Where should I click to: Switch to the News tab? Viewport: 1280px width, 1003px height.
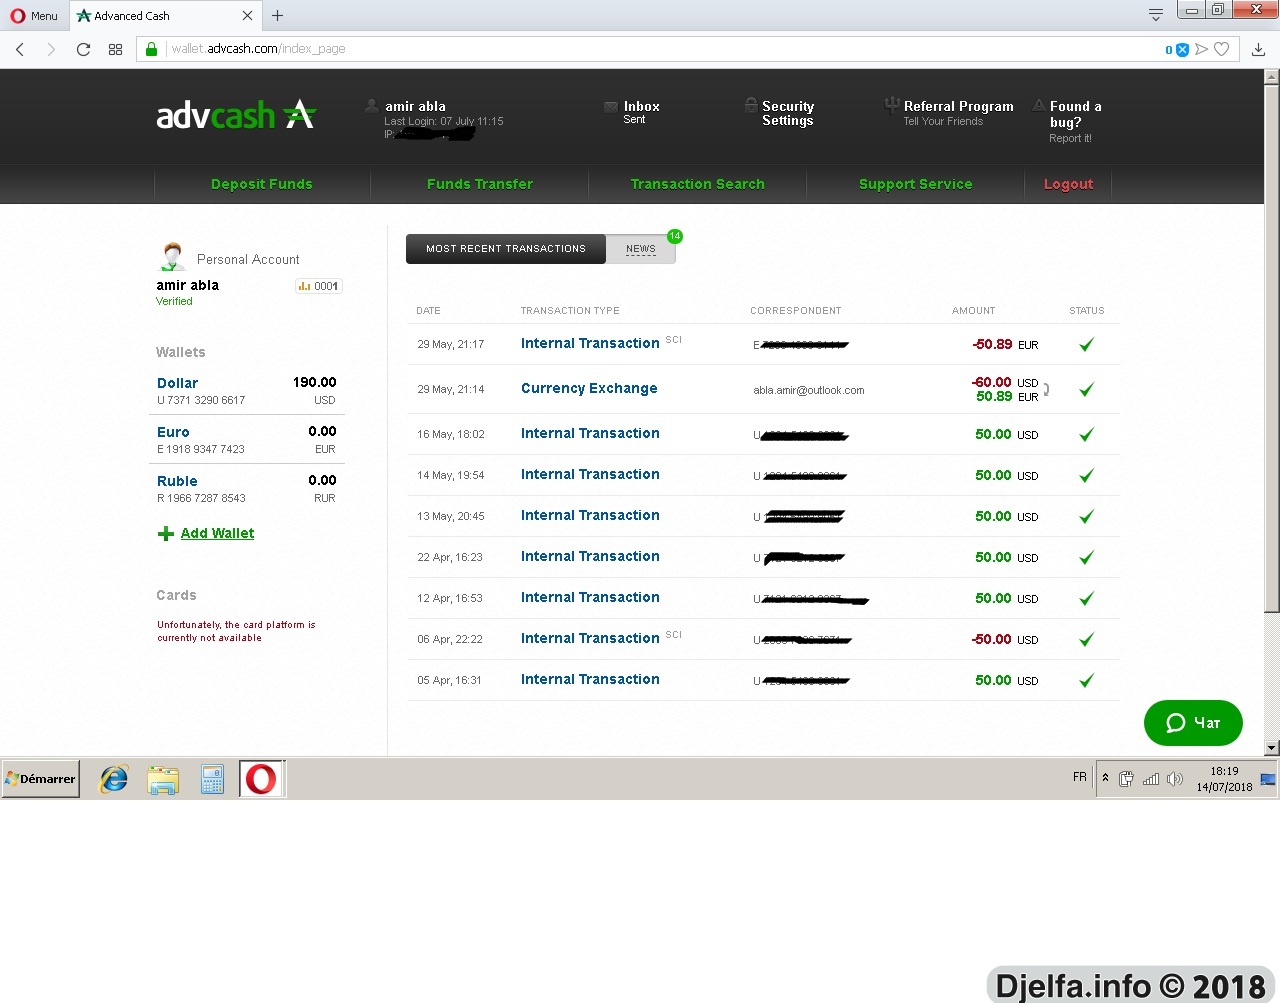point(641,249)
